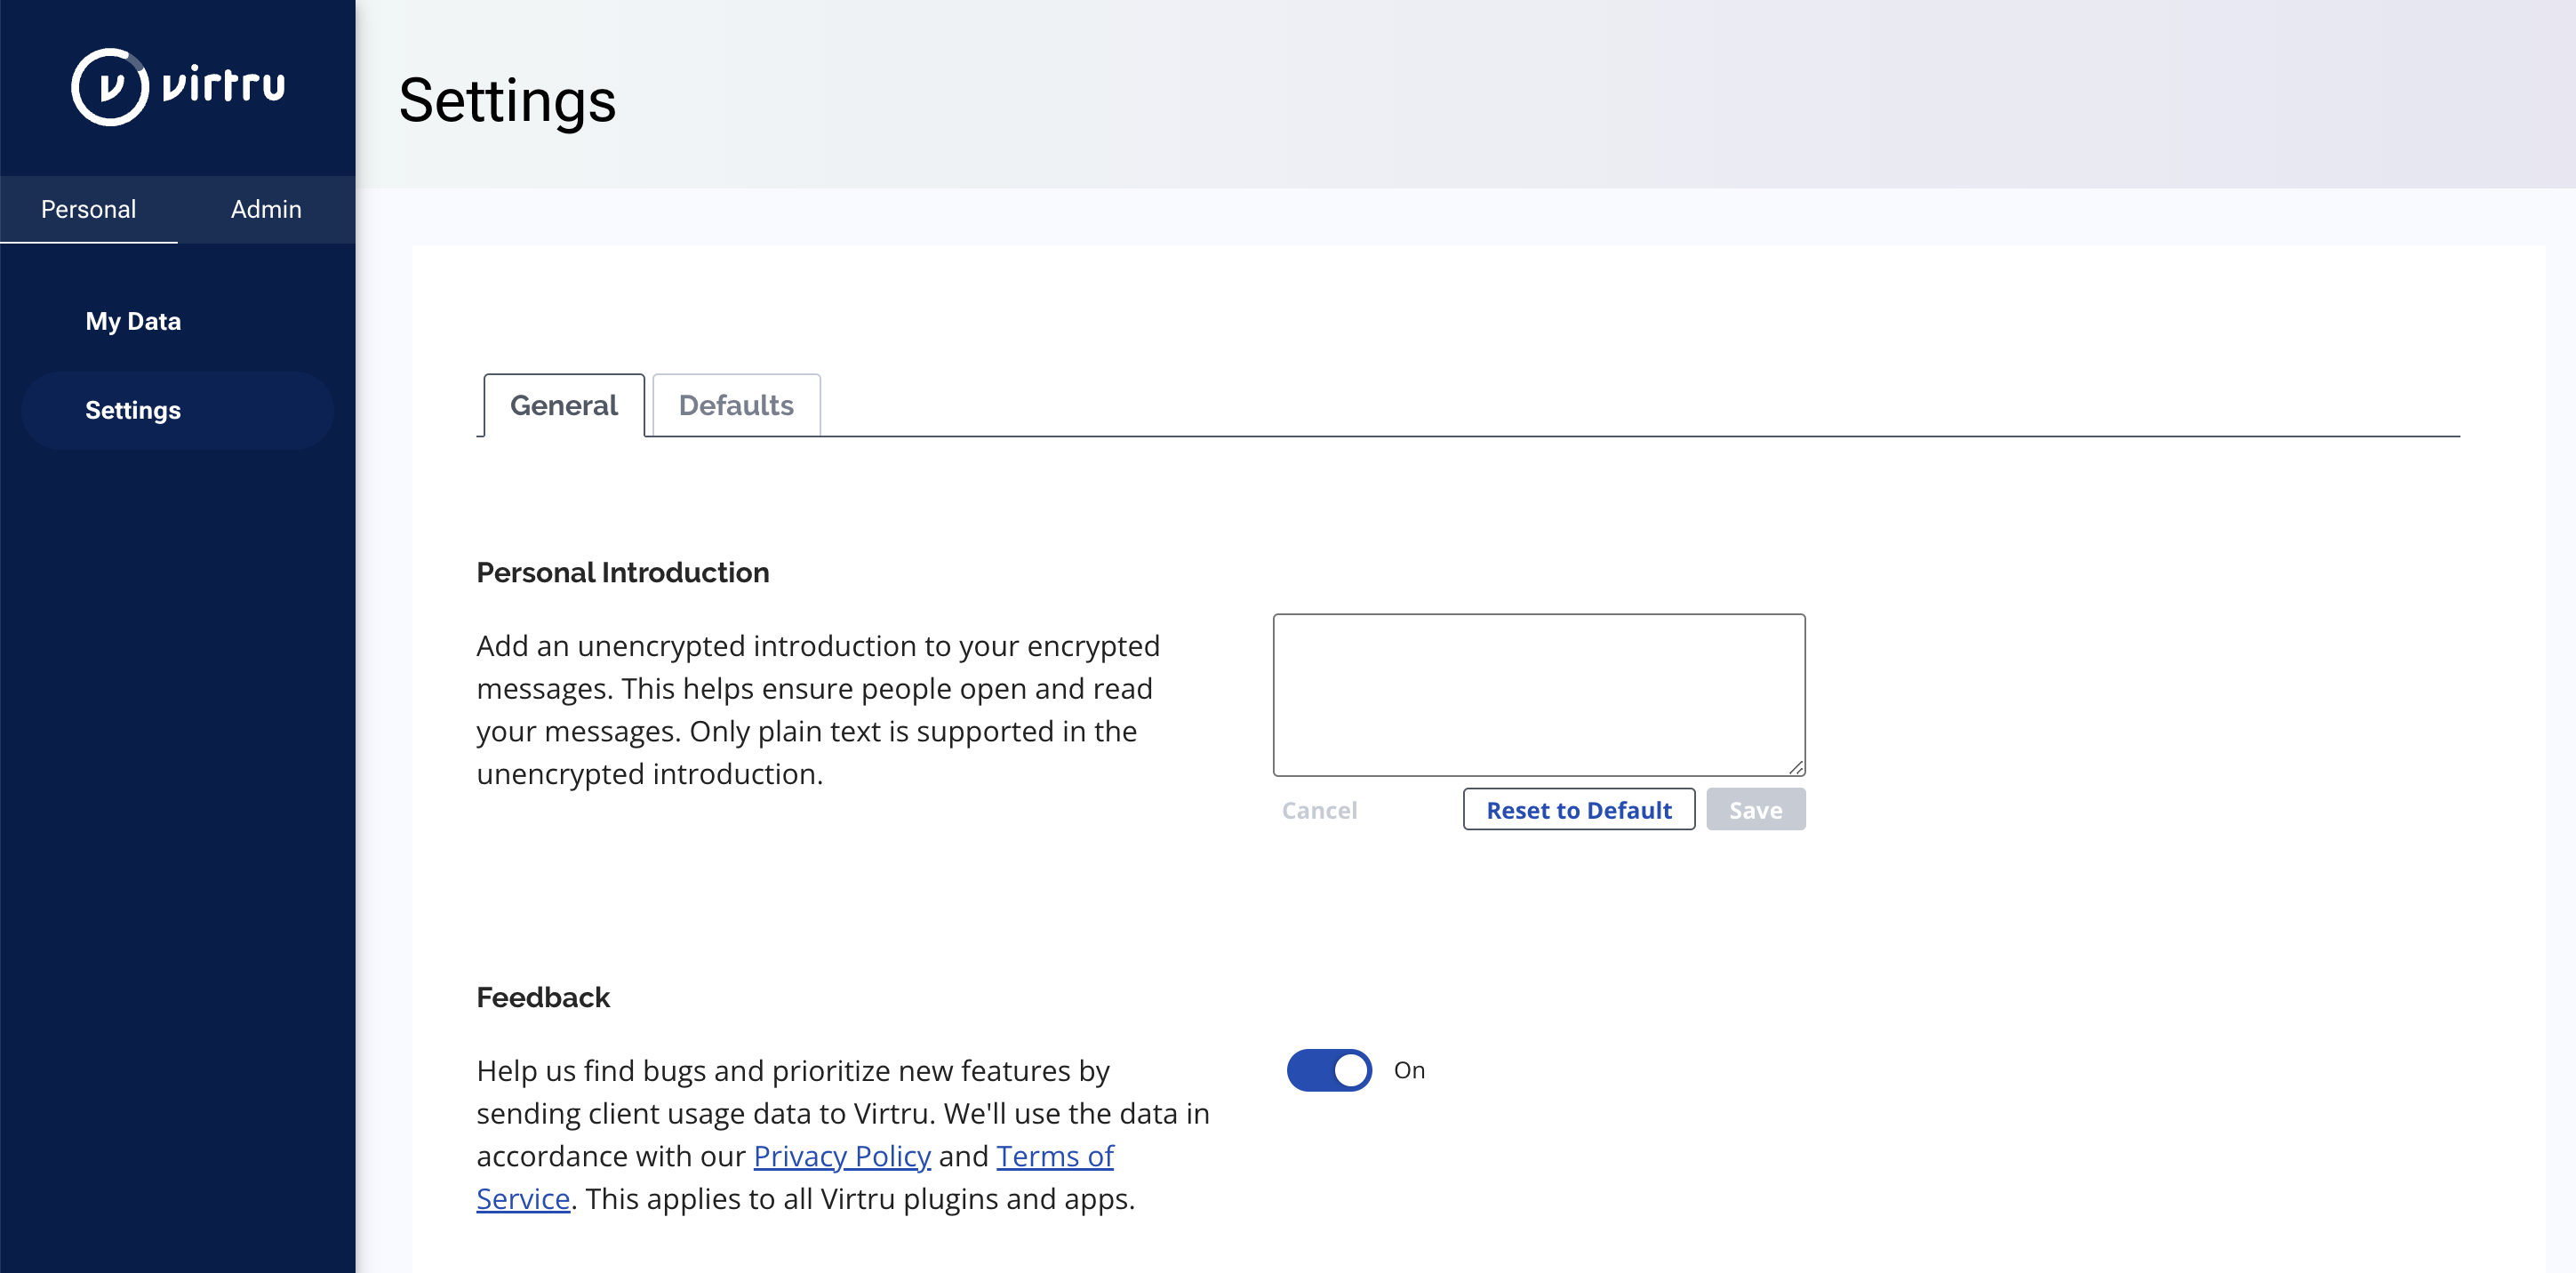2576x1273 pixels.
Task: Click the Feedback heading
Action: (x=543, y=998)
